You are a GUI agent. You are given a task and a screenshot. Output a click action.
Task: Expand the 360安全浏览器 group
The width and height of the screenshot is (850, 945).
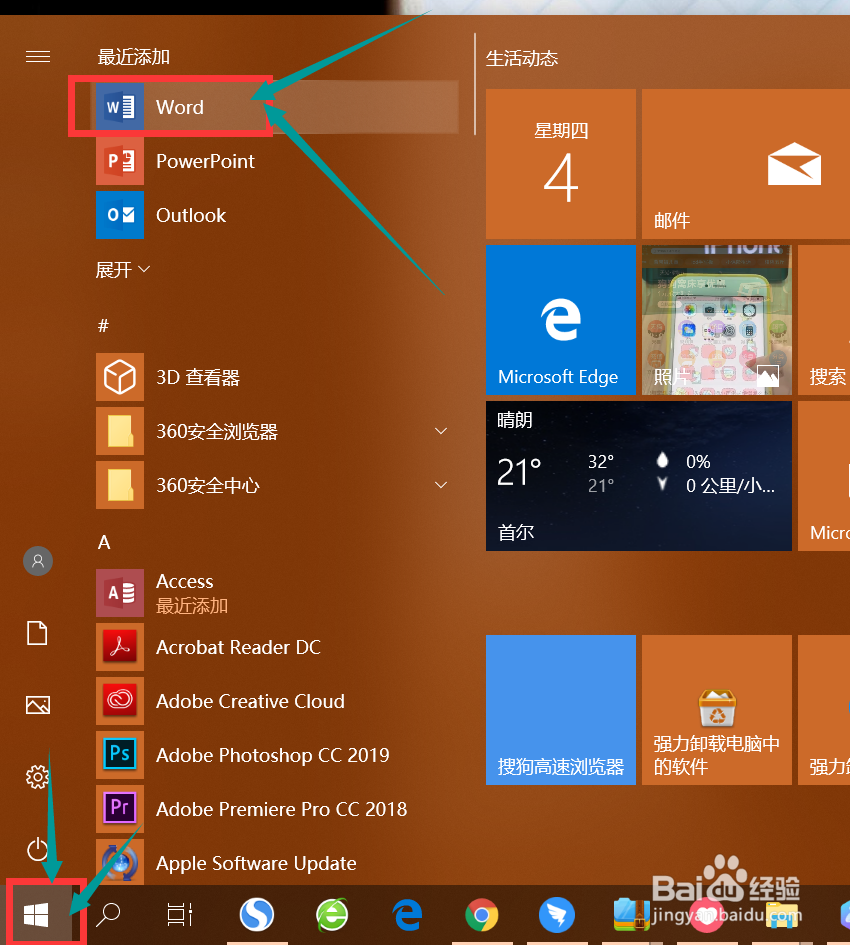pos(441,431)
